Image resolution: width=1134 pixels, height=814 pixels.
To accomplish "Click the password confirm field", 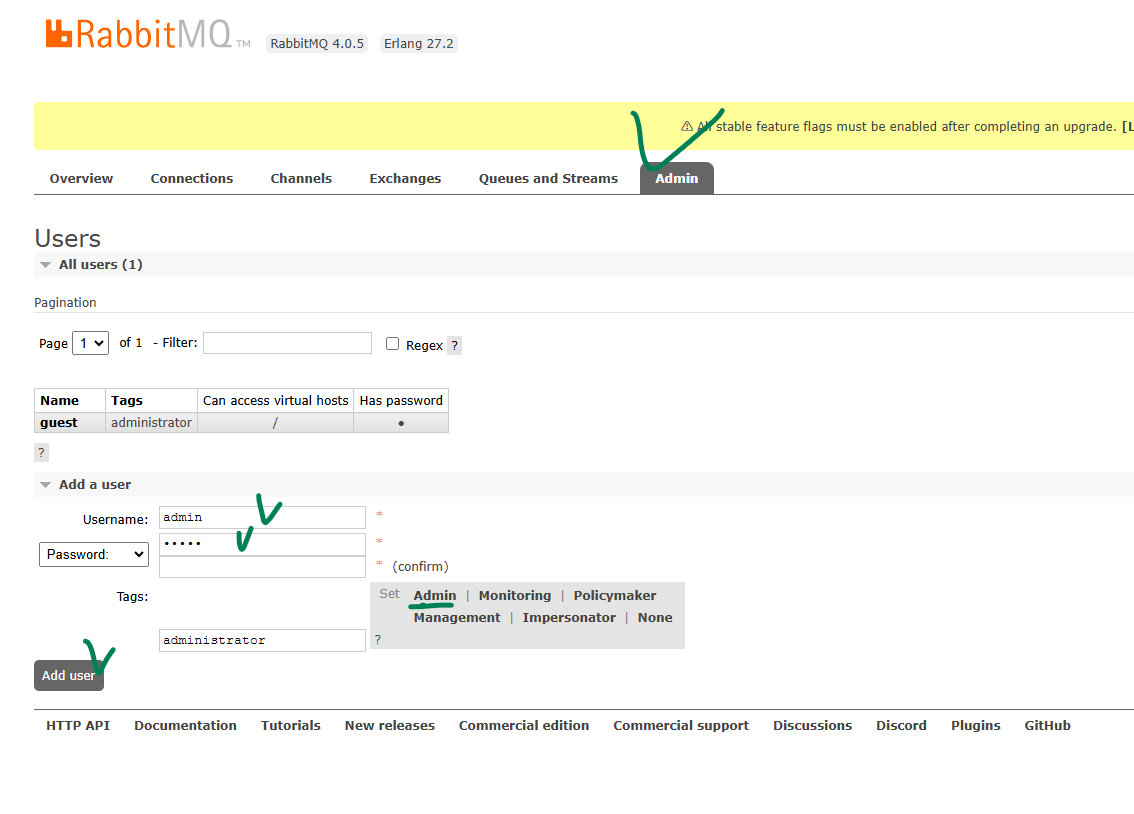I will pos(262,567).
